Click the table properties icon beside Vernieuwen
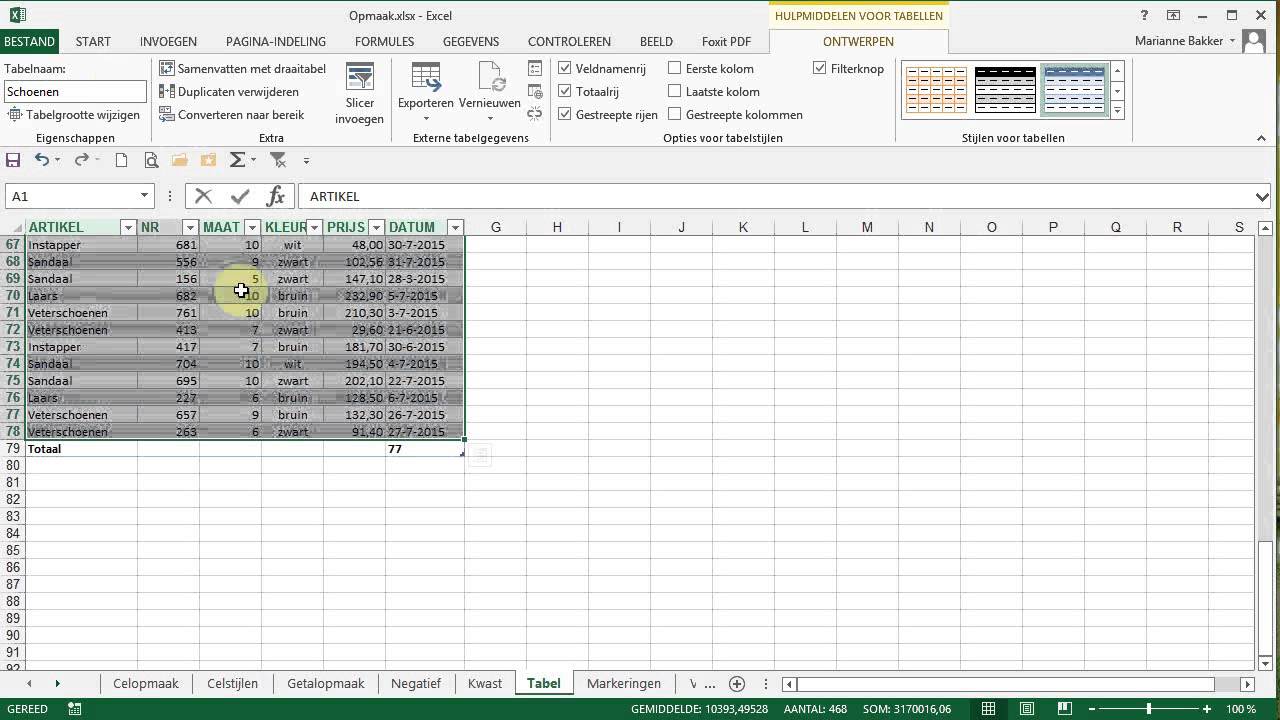Viewport: 1280px width, 720px height. click(x=535, y=69)
